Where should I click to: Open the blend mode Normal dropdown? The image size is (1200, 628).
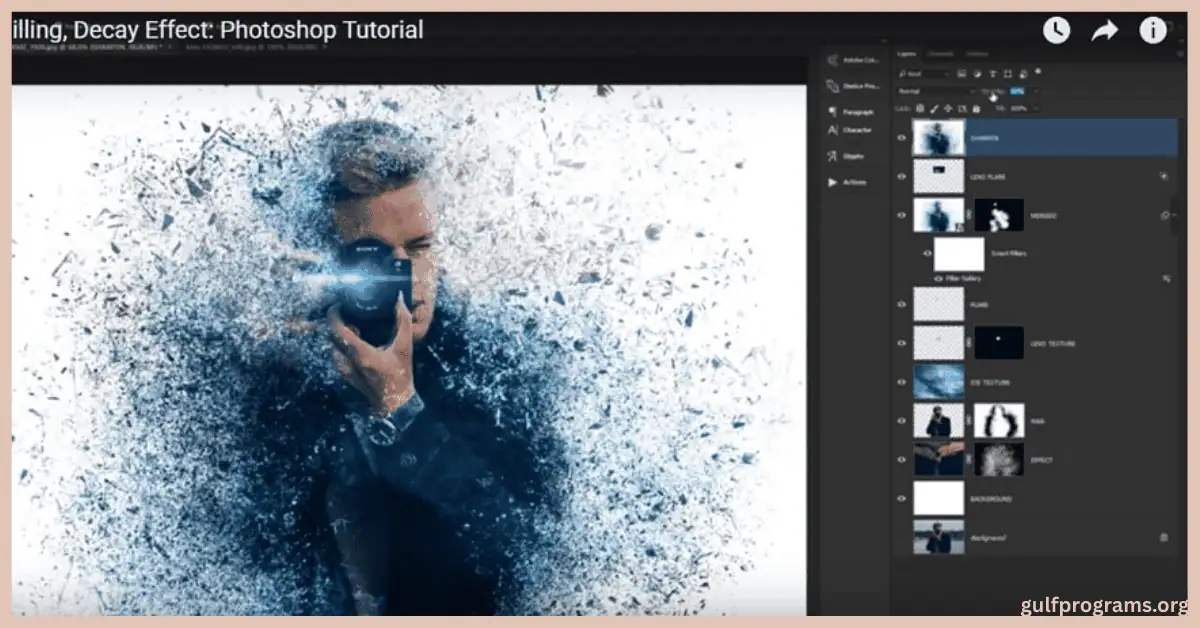coord(936,91)
